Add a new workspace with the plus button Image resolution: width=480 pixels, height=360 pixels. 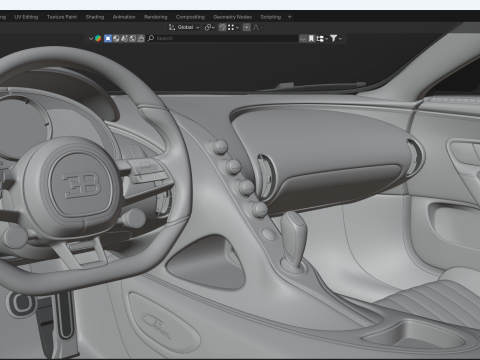tap(289, 17)
